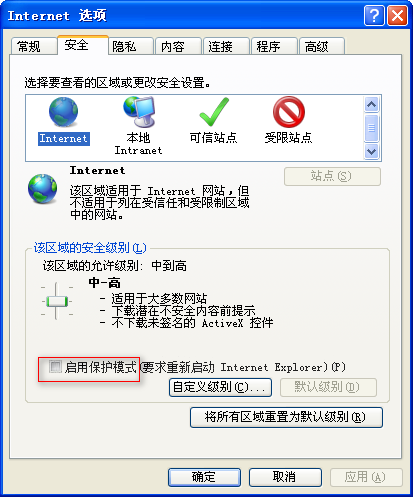Image resolution: width=413 pixels, height=497 pixels.
Task: Switch to the 连接 tab
Action: (x=226, y=46)
